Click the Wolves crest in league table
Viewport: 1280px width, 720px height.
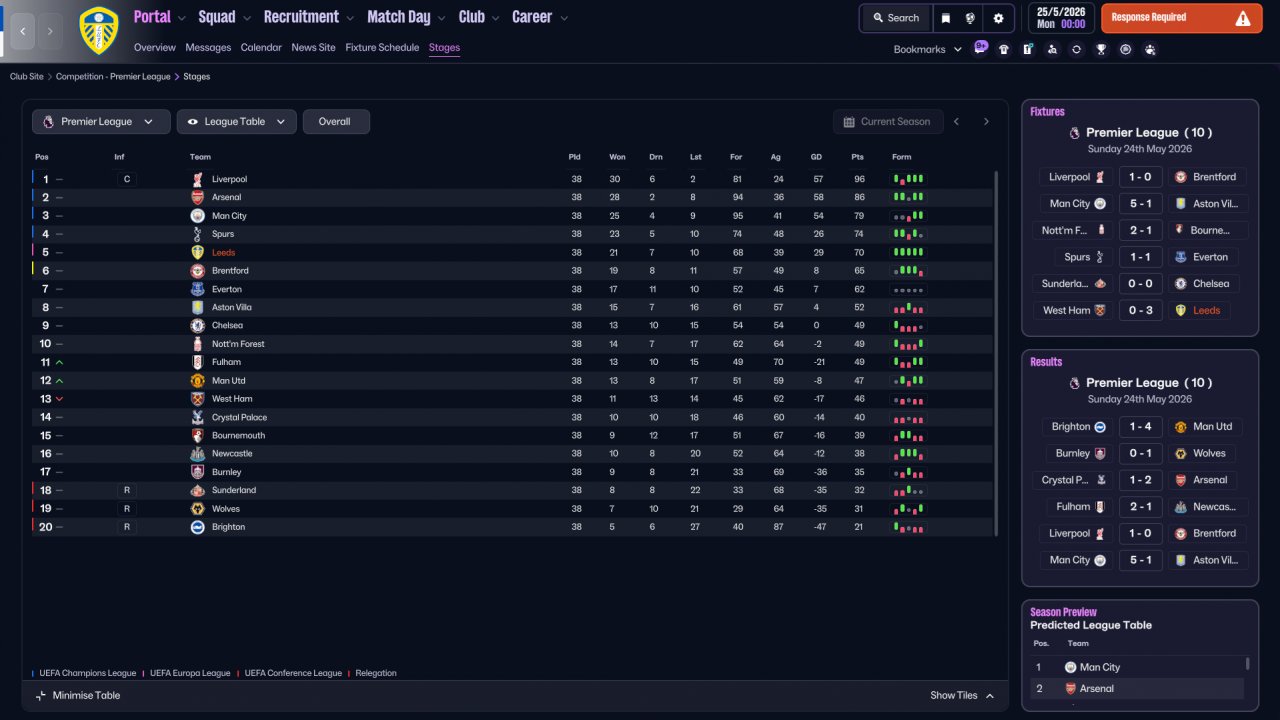point(197,508)
